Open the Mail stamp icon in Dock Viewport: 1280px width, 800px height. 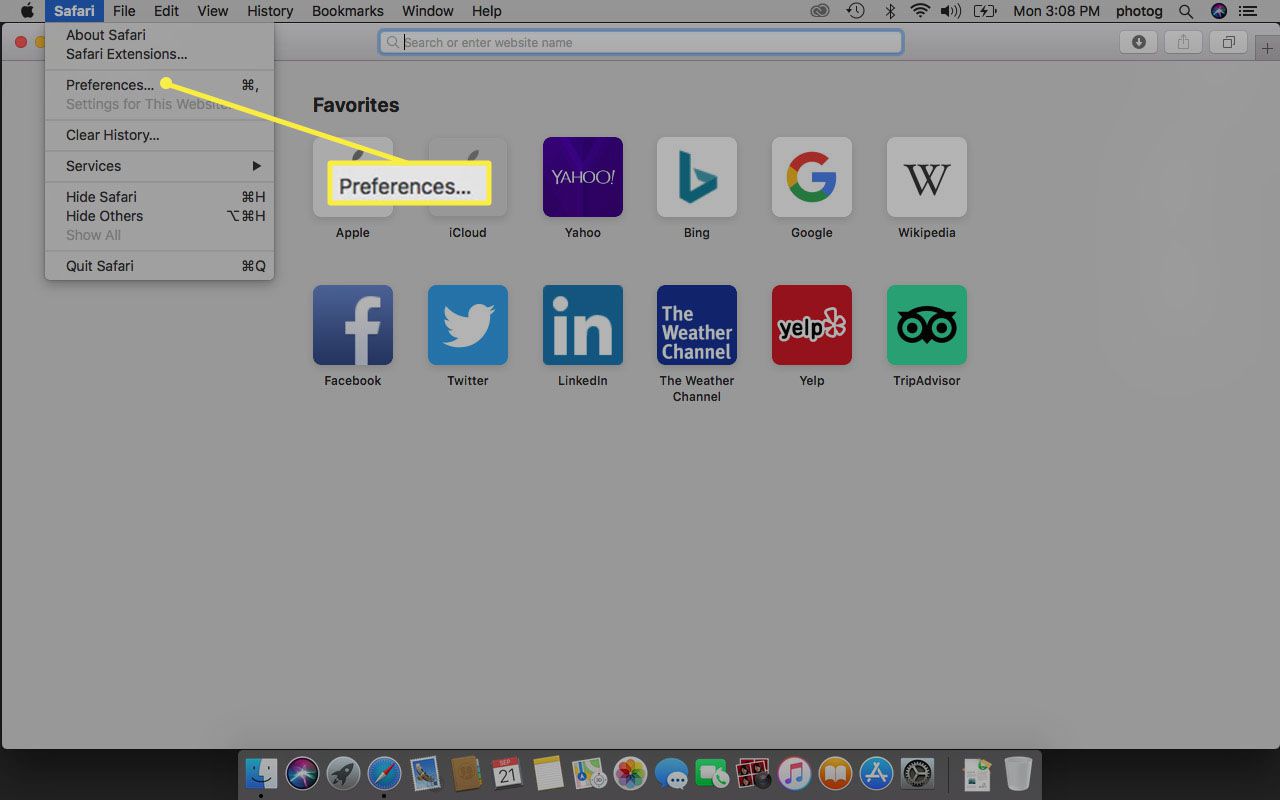pyautogui.click(x=425, y=773)
